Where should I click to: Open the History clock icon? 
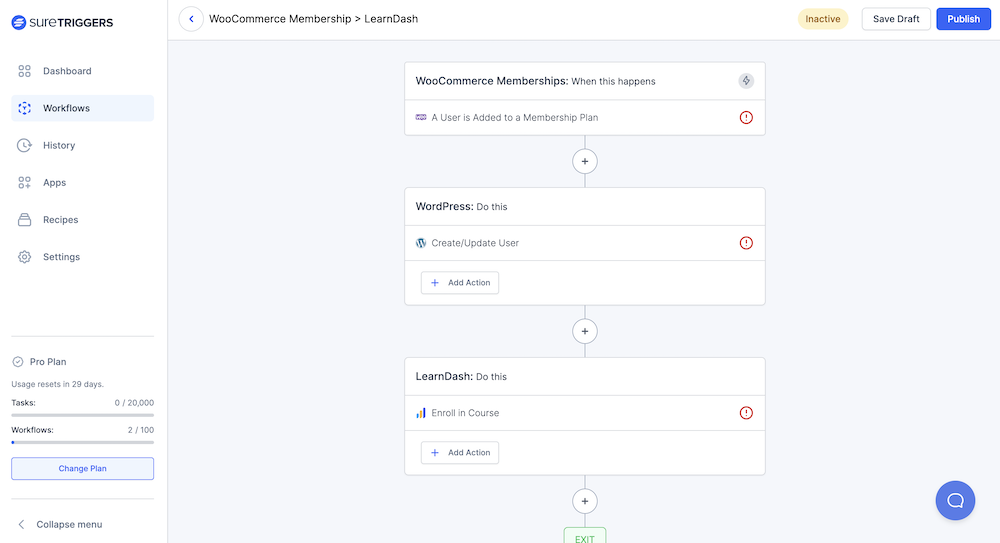pos(24,145)
